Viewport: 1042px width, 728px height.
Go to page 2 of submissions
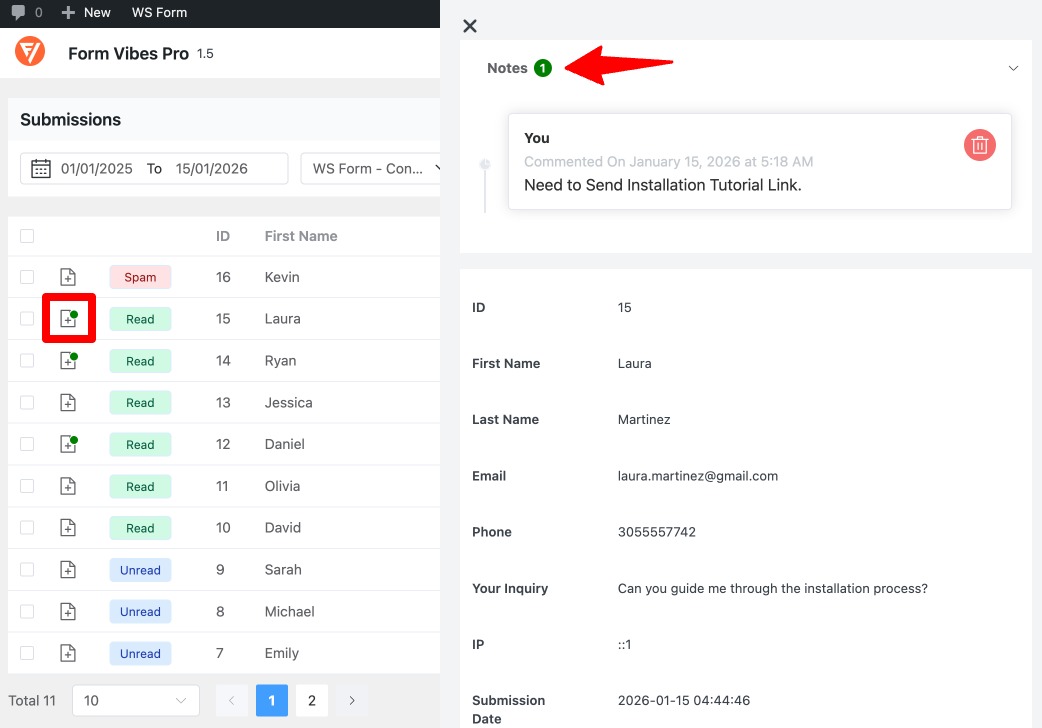pyautogui.click(x=311, y=700)
